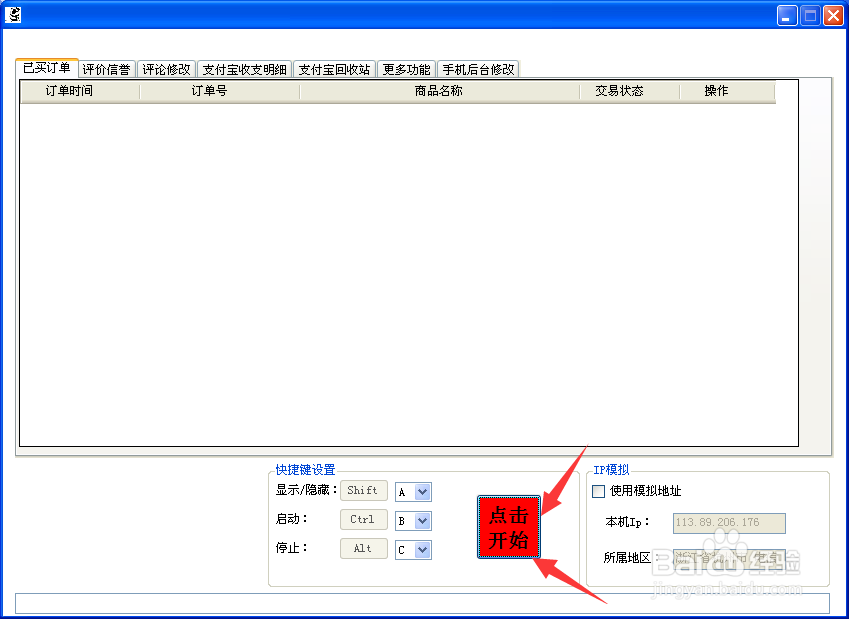Switch to the 评价信誉 tab

(106, 69)
